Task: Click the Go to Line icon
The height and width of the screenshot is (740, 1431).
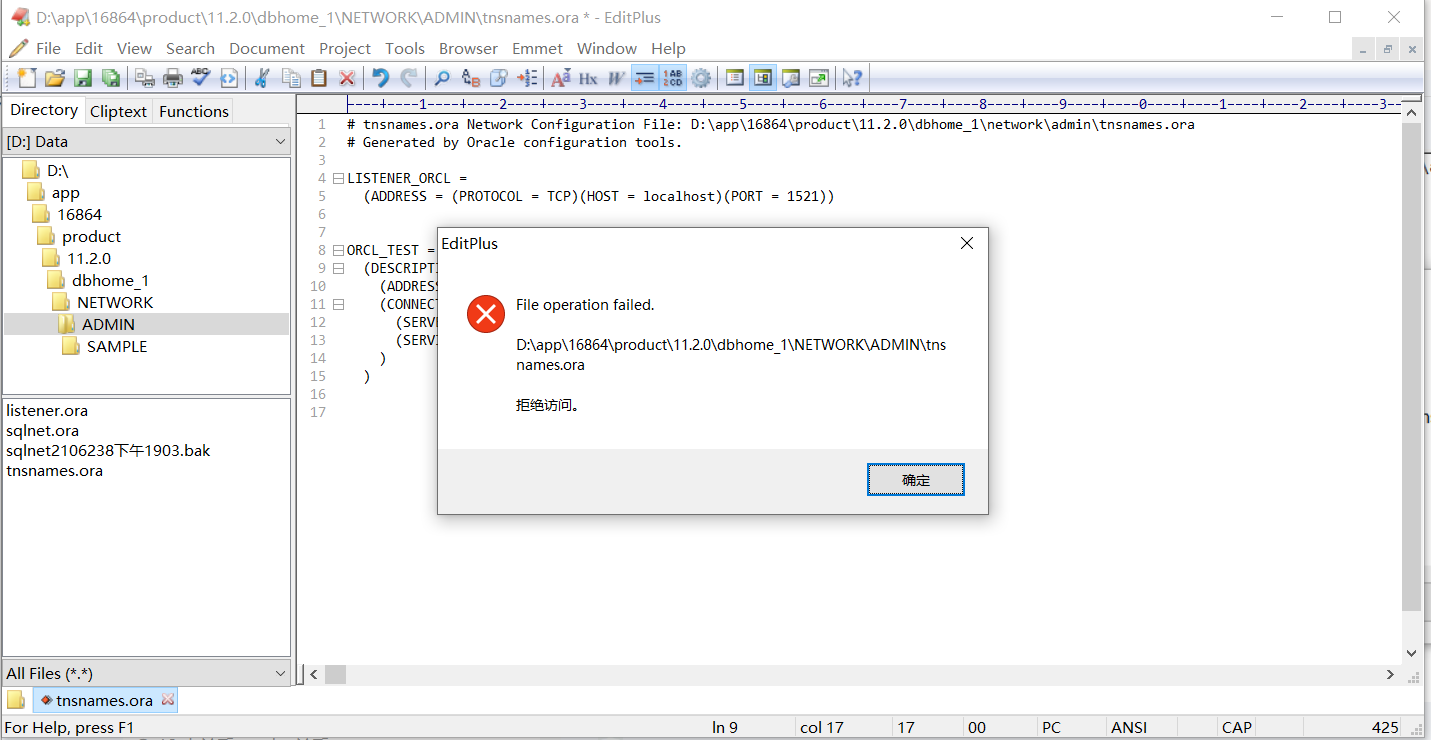Action: [527, 77]
